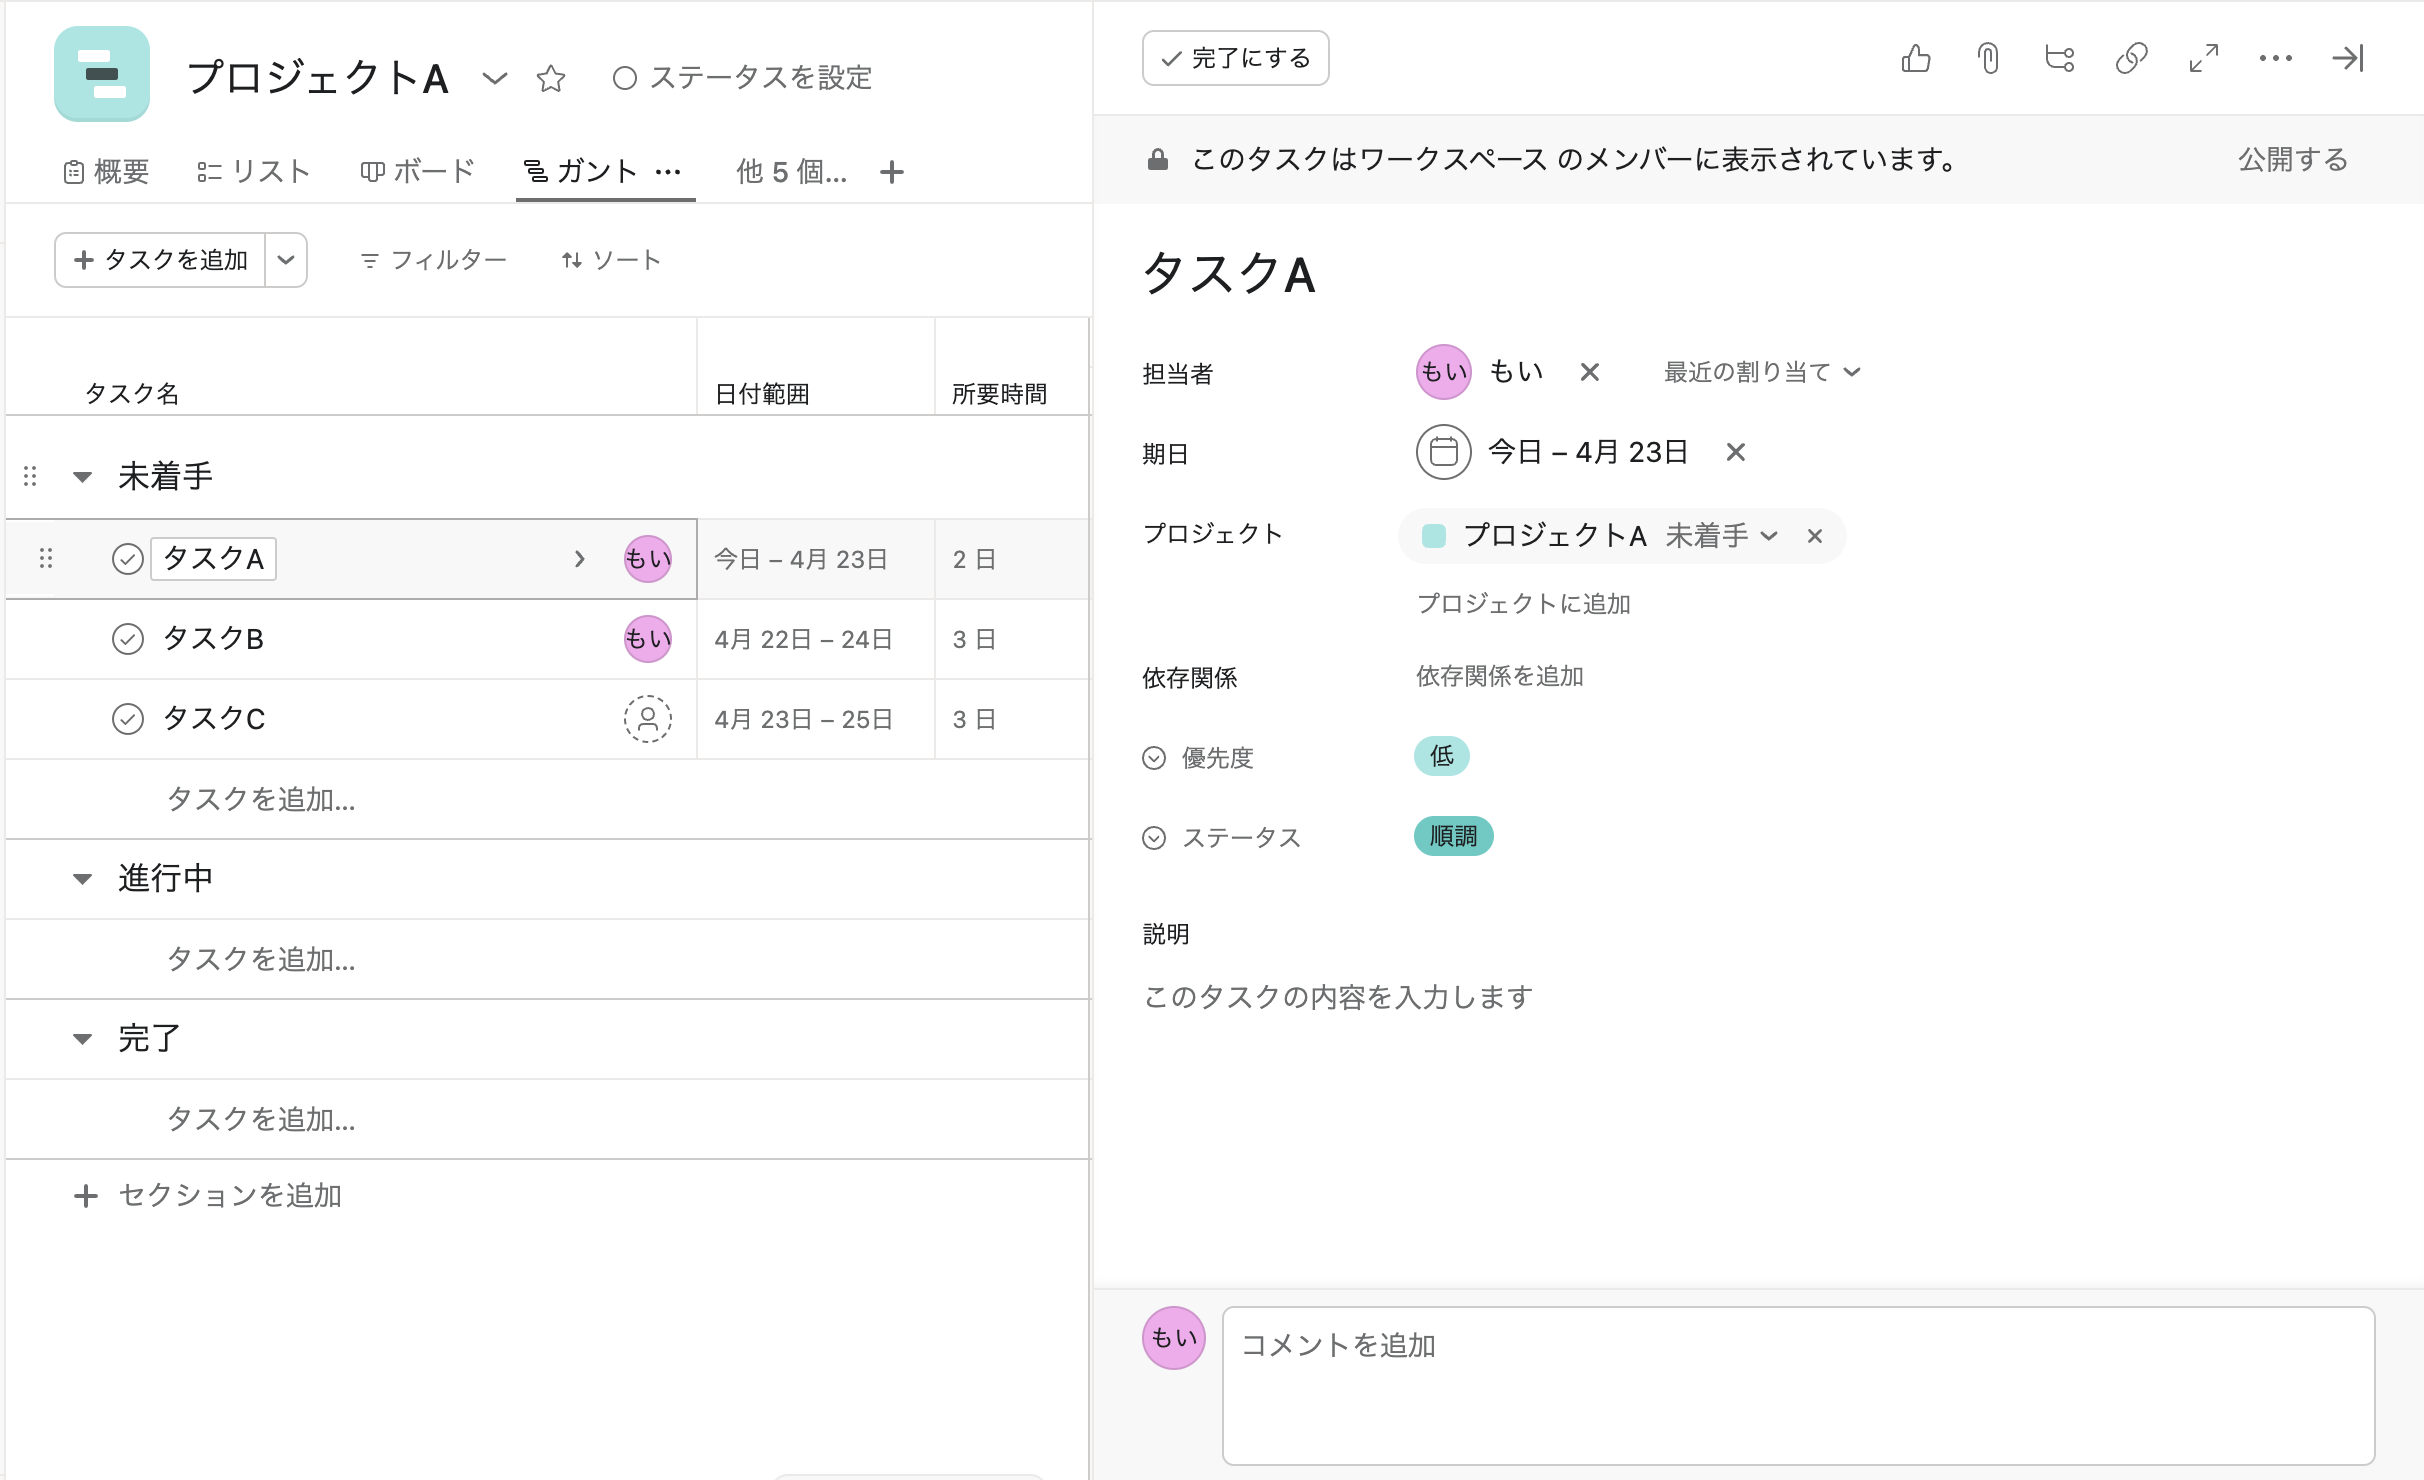Open project name dropdown chevron
Image resolution: width=2424 pixels, height=1480 pixels.
[495, 78]
